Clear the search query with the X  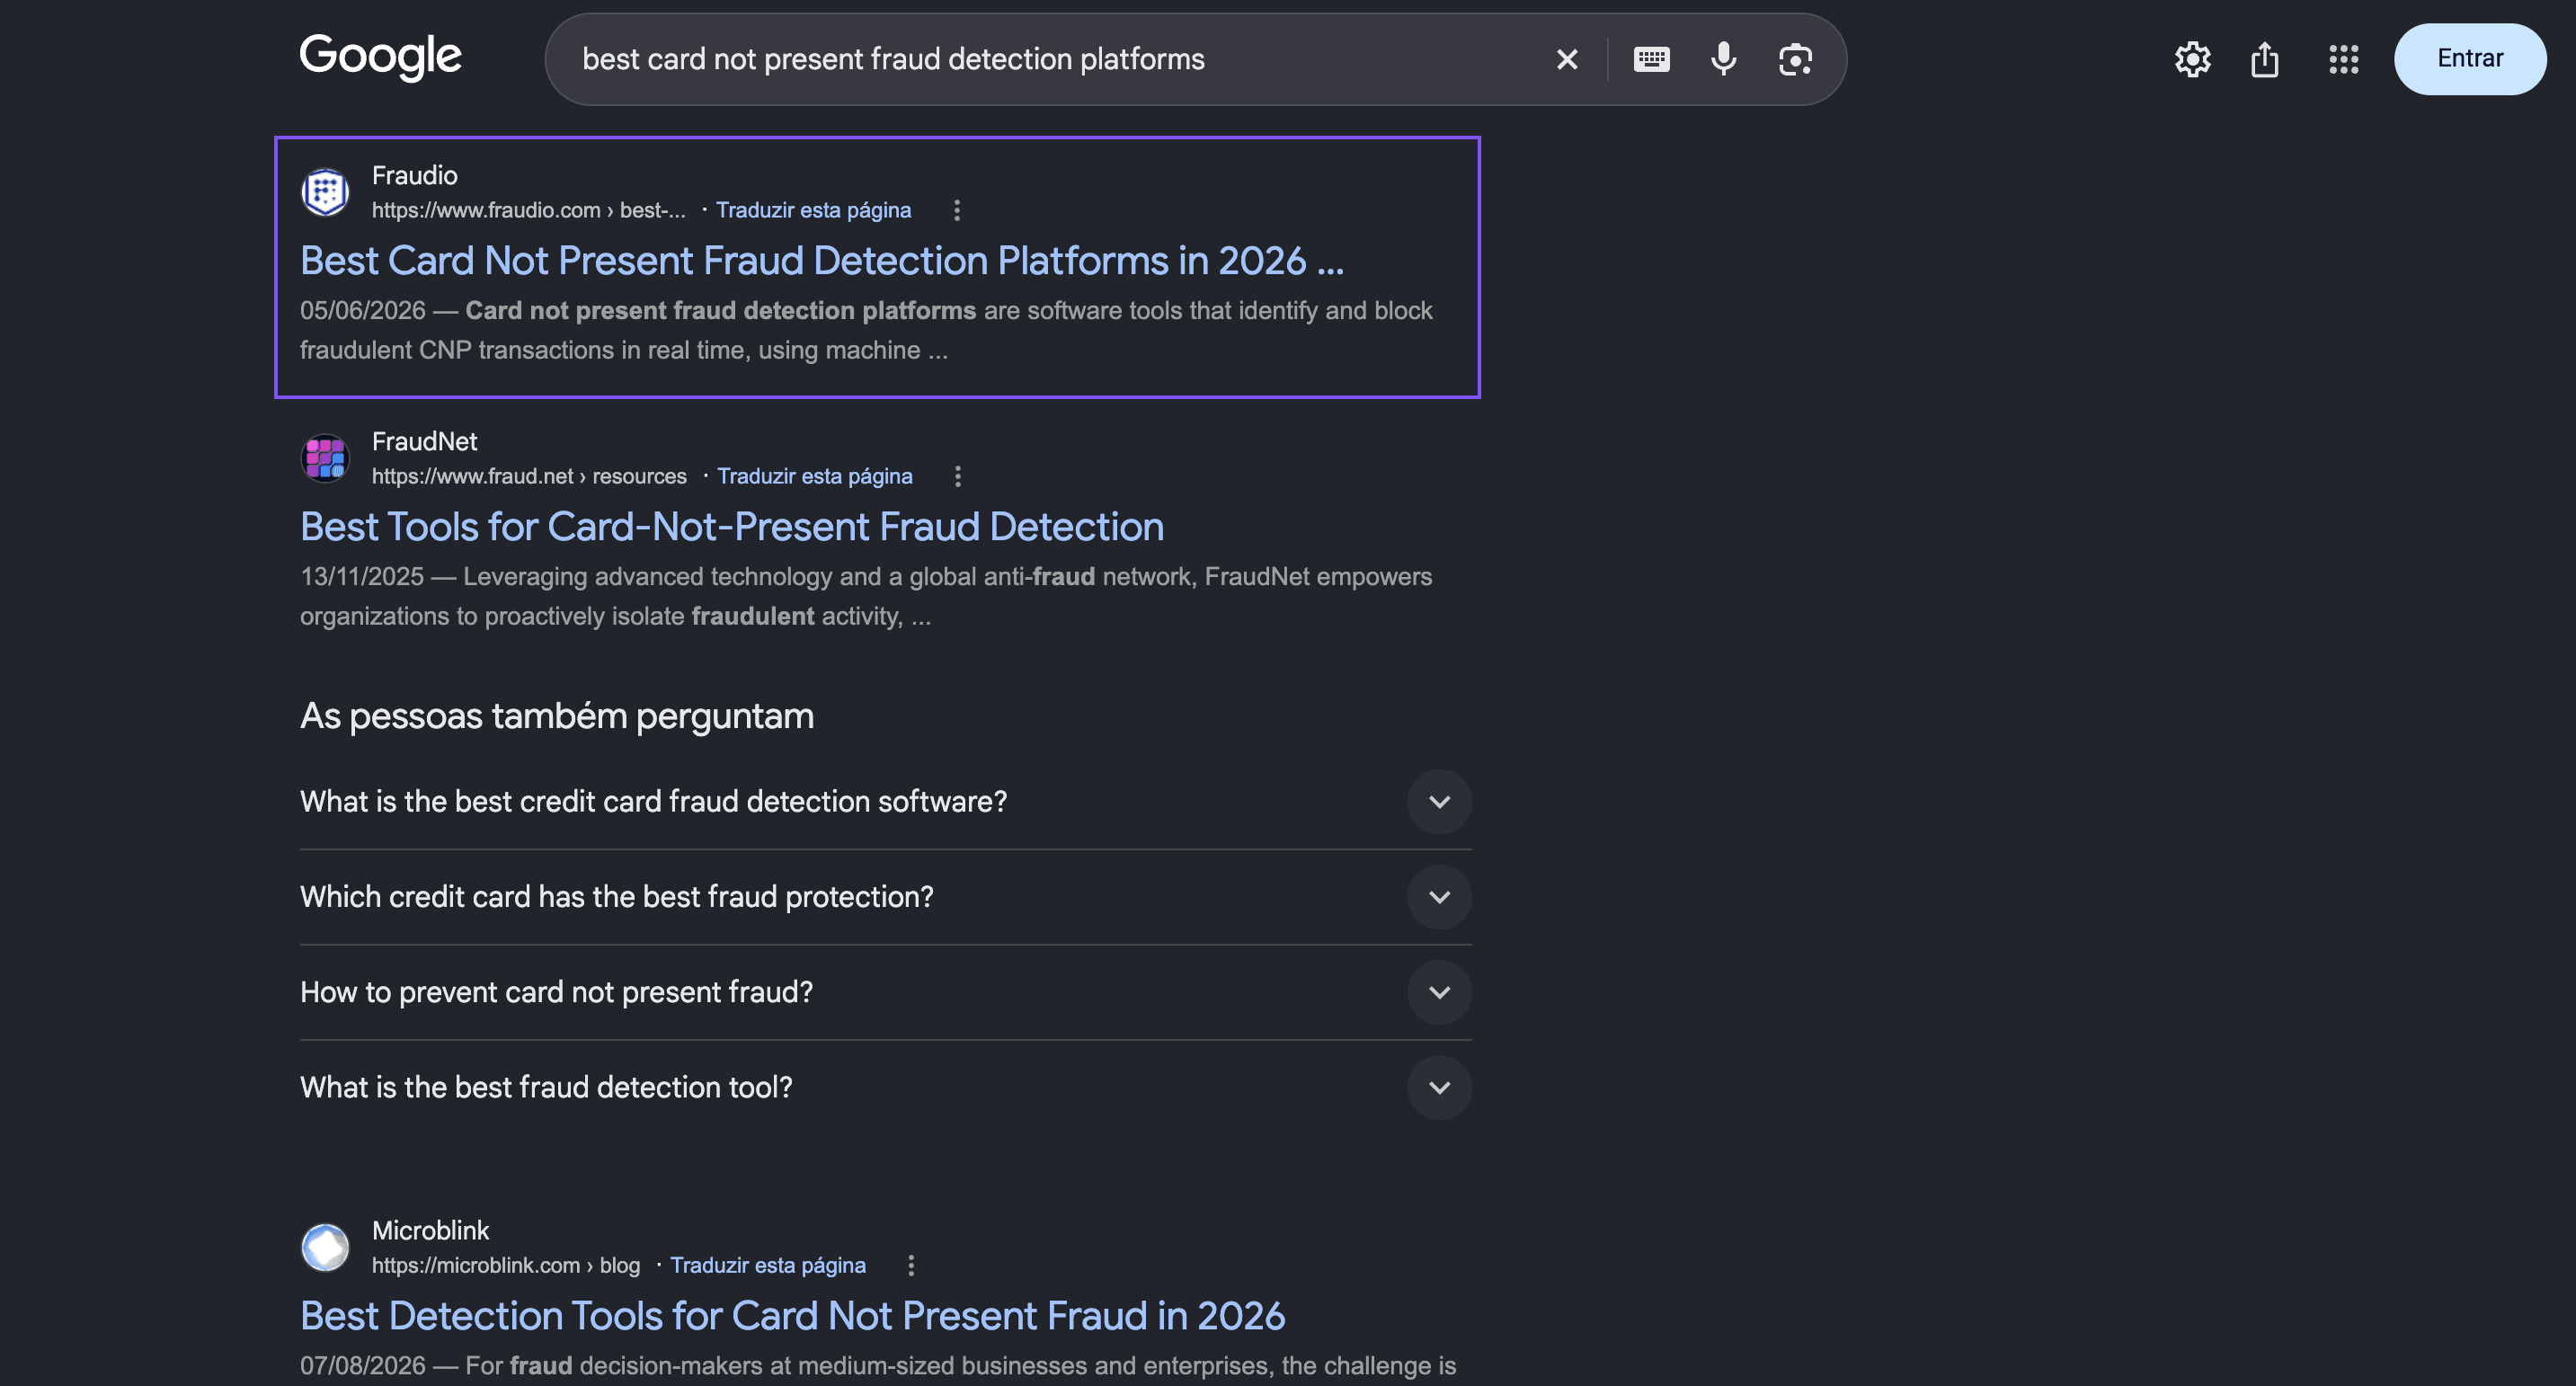coord(1567,59)
